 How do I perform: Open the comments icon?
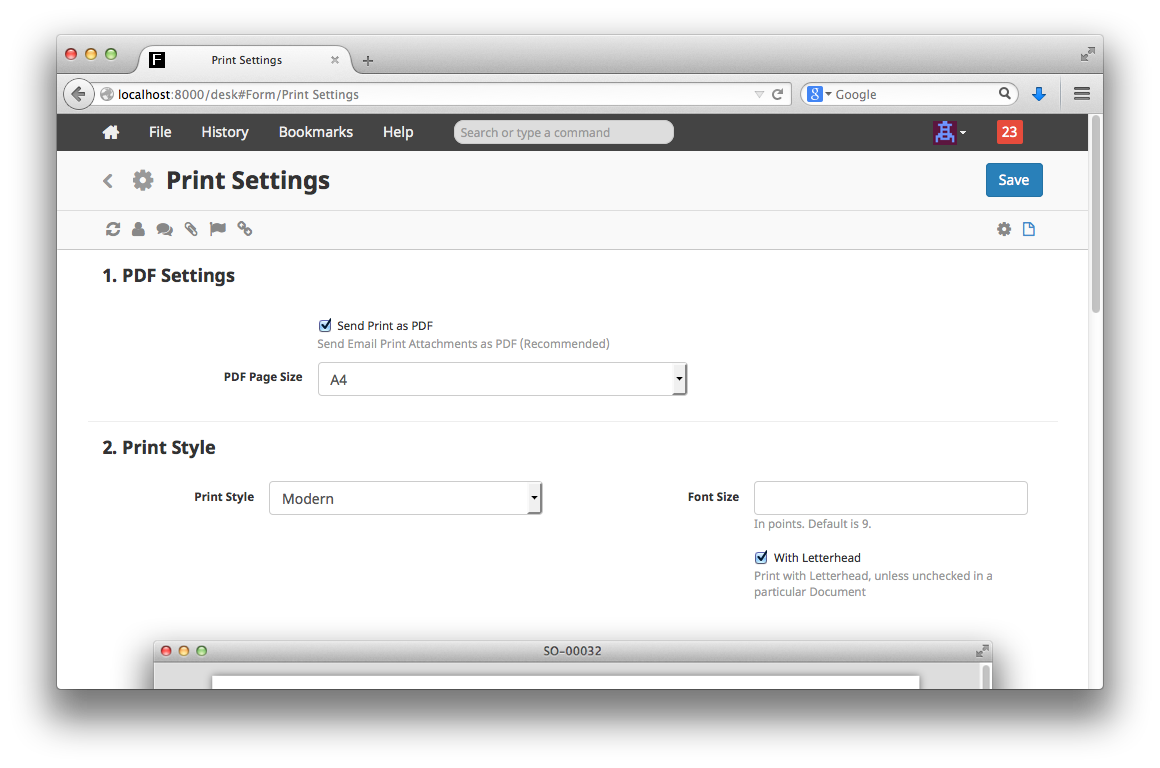[x=164, y=229]
